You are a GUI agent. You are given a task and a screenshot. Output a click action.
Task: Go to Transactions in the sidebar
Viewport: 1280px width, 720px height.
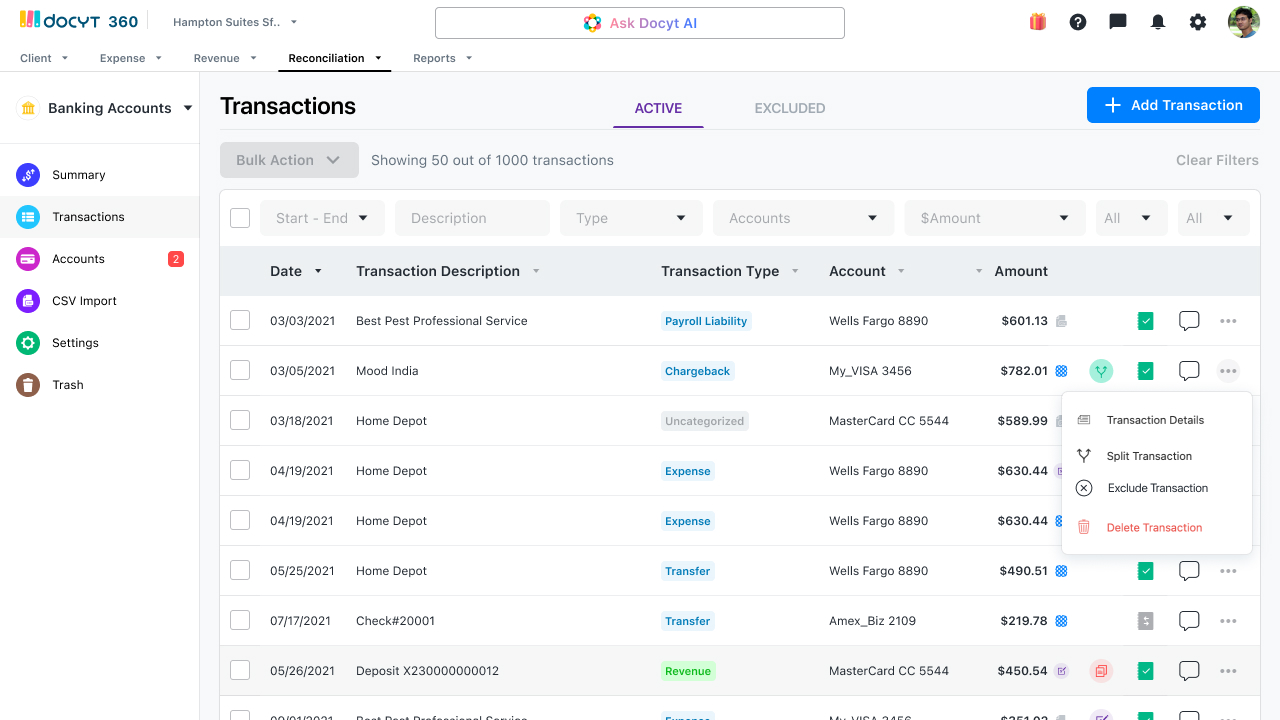[x=99, y=217]
